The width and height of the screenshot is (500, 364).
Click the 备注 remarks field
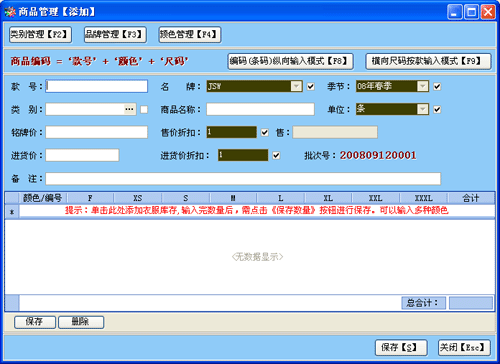pyautogui.click(x=243, y=179)
